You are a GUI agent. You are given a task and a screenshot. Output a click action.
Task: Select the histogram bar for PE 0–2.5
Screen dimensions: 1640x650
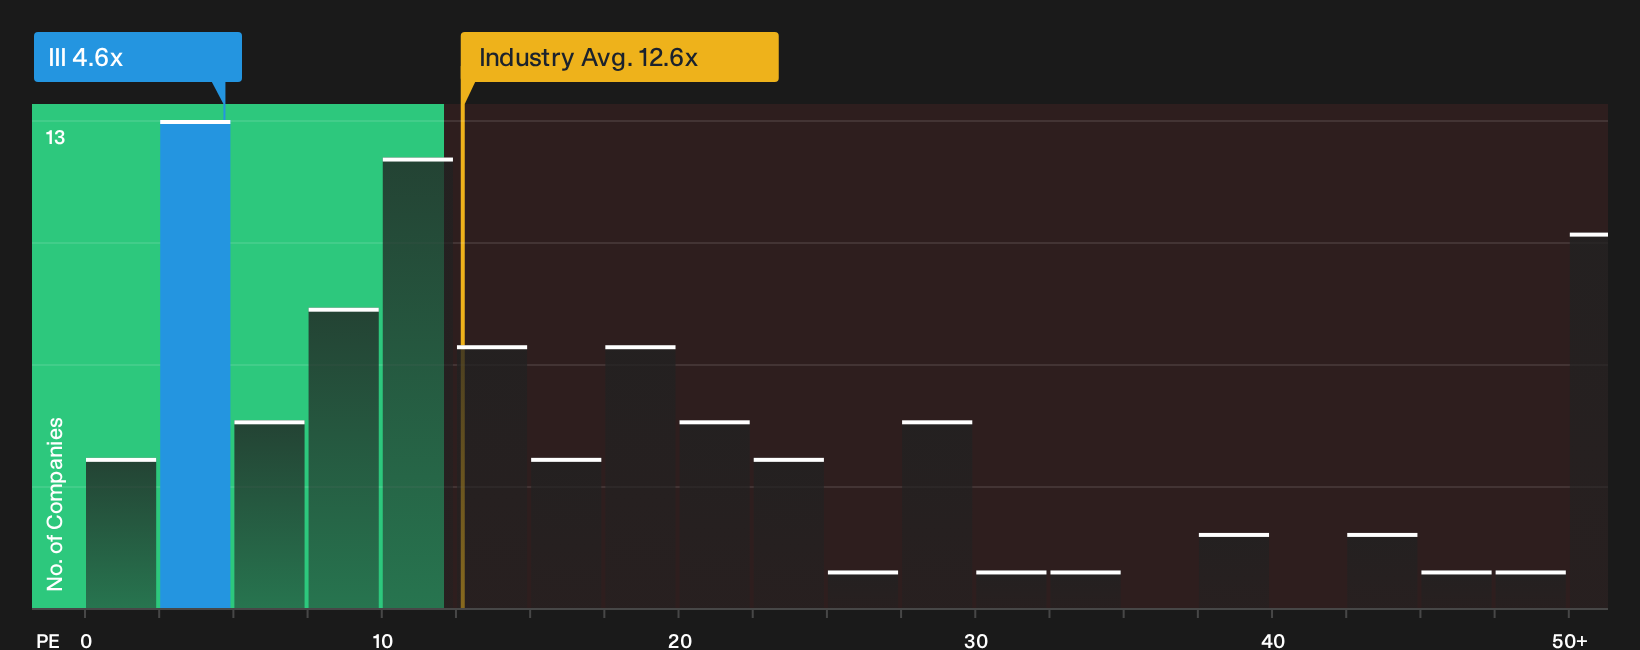coord(121,533)
